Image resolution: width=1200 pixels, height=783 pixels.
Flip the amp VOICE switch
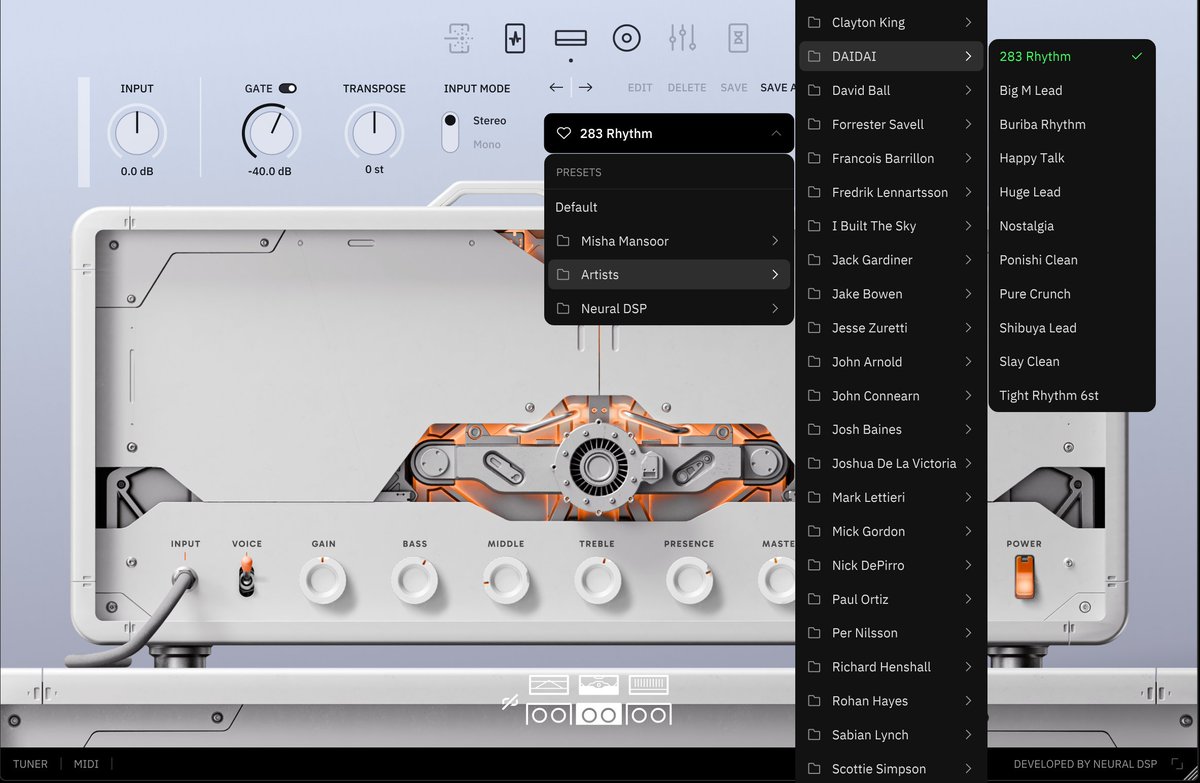coord(246,577)
